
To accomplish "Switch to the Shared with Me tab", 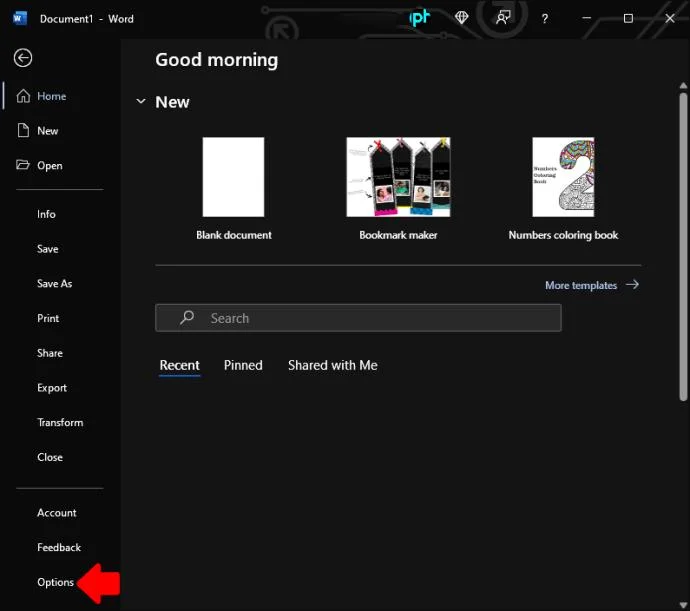I will (x=333, y=365).
